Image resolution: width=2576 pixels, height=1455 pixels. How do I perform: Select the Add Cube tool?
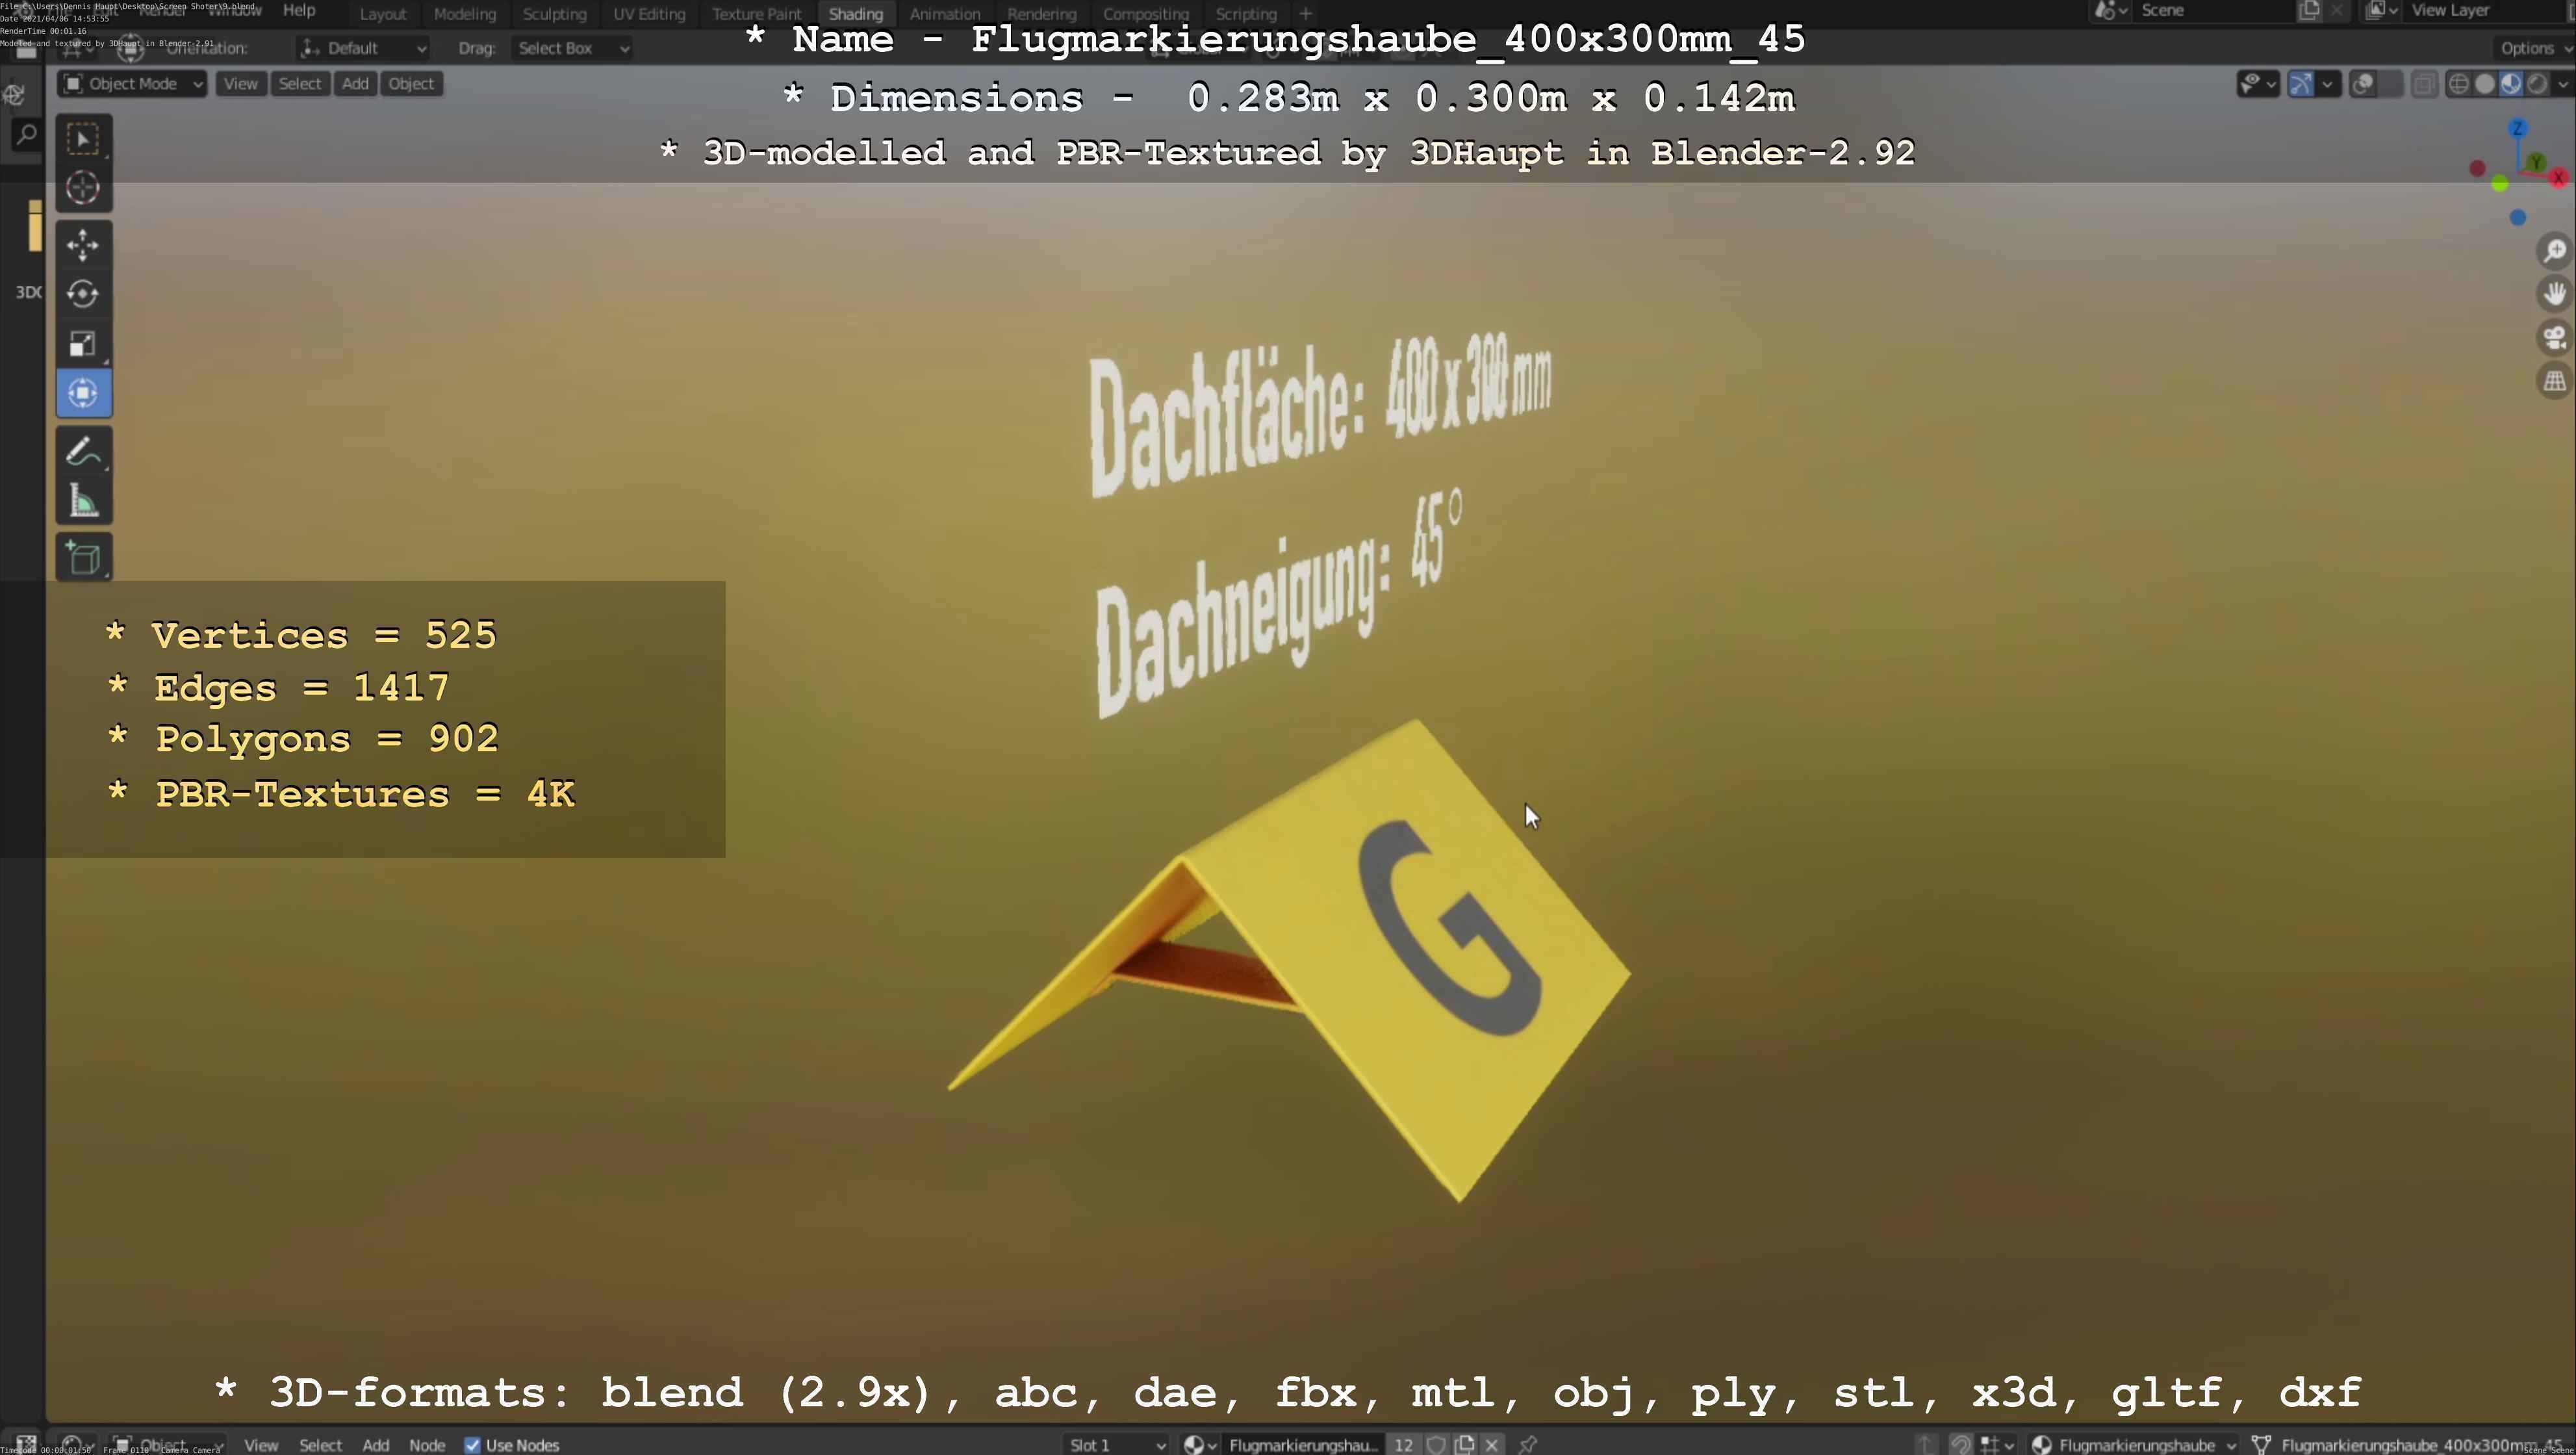click(x=83, y=558)
